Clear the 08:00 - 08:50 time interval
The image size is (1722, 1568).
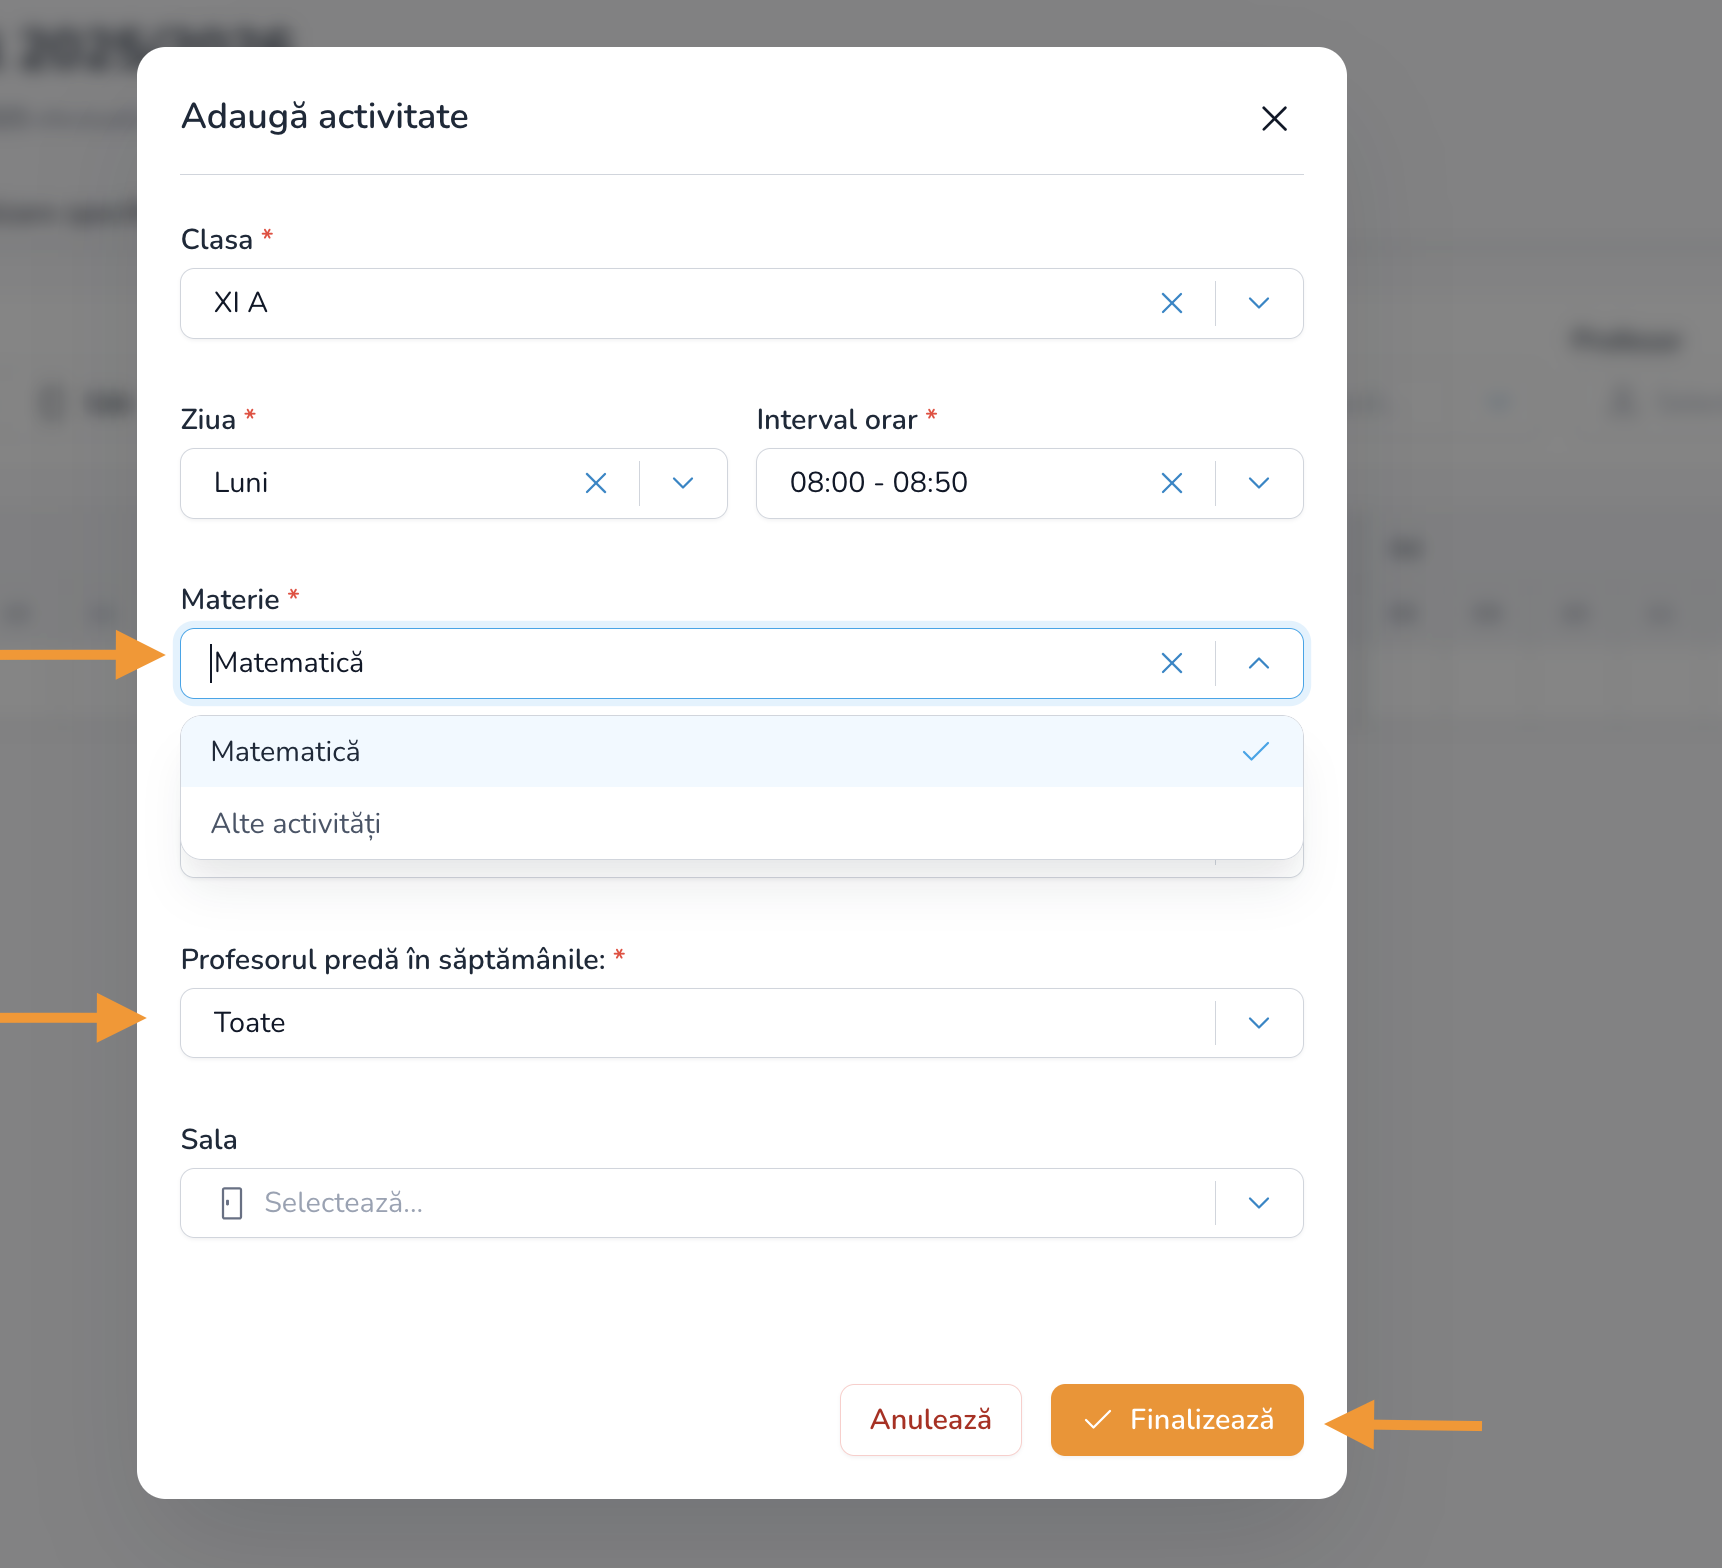pos(1171,483)
